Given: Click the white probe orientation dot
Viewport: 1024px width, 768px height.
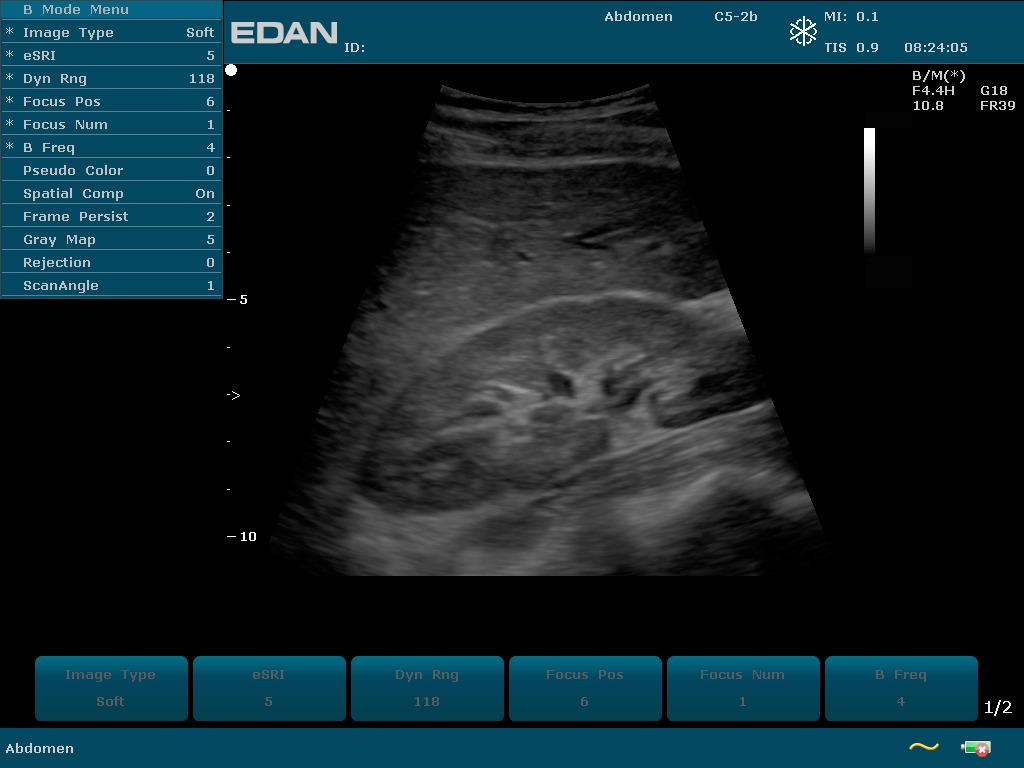Looking at the screenshot, I should (231, 70).
